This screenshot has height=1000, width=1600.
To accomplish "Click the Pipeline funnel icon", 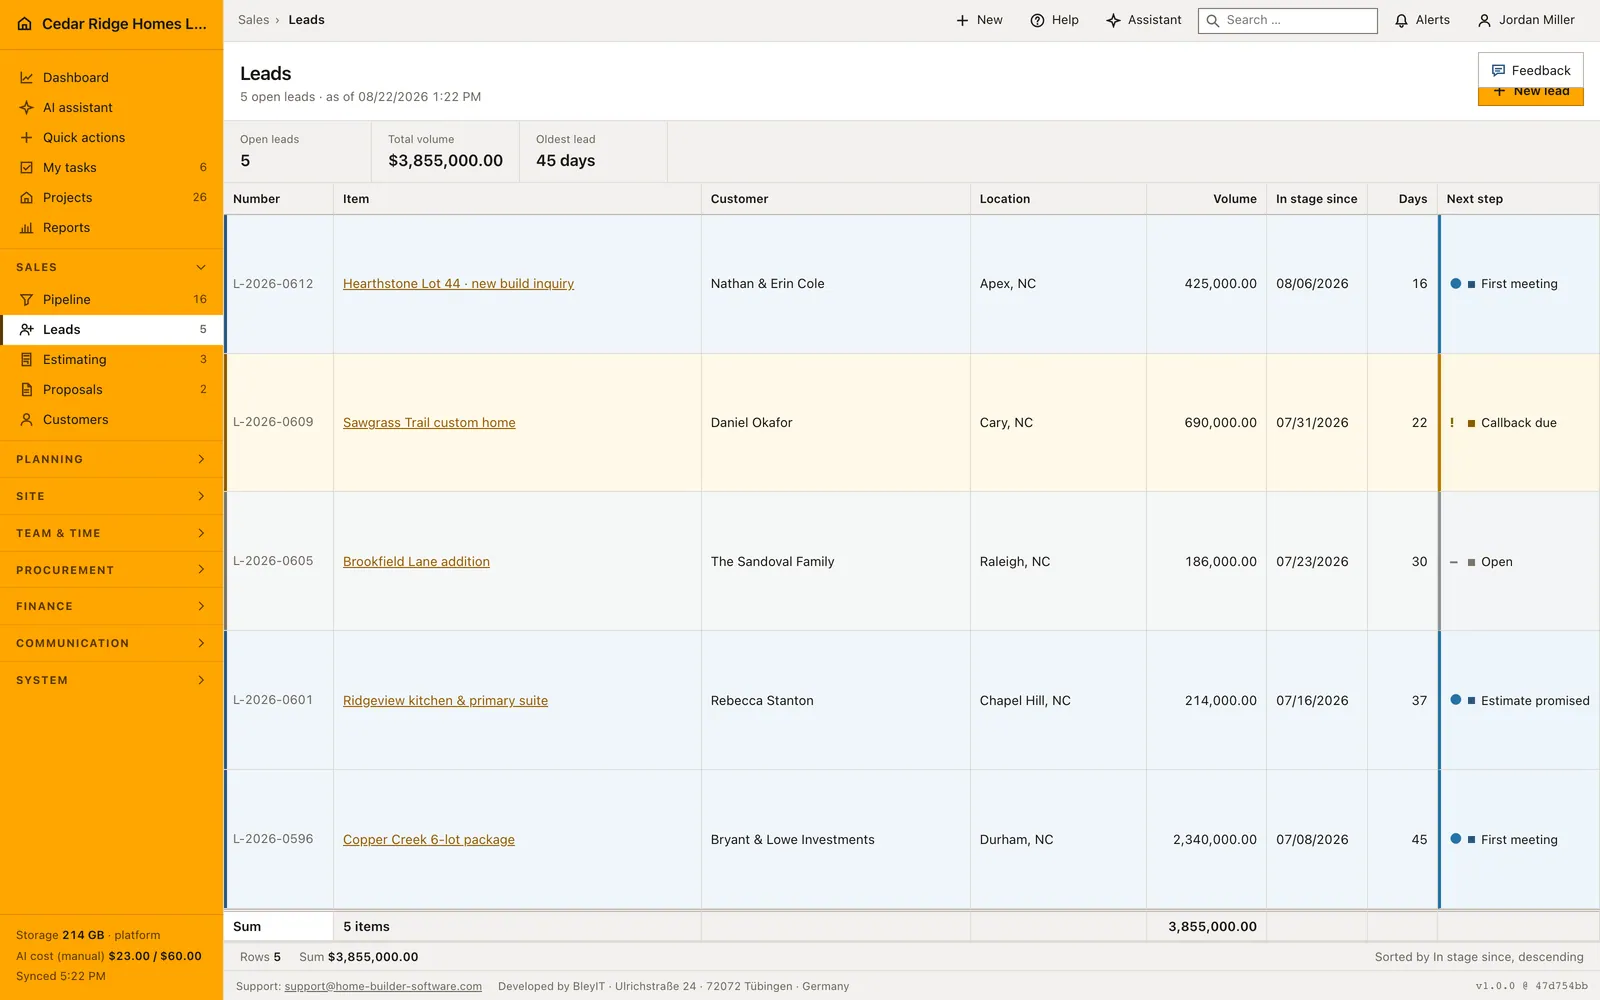I will coord(27,300).
